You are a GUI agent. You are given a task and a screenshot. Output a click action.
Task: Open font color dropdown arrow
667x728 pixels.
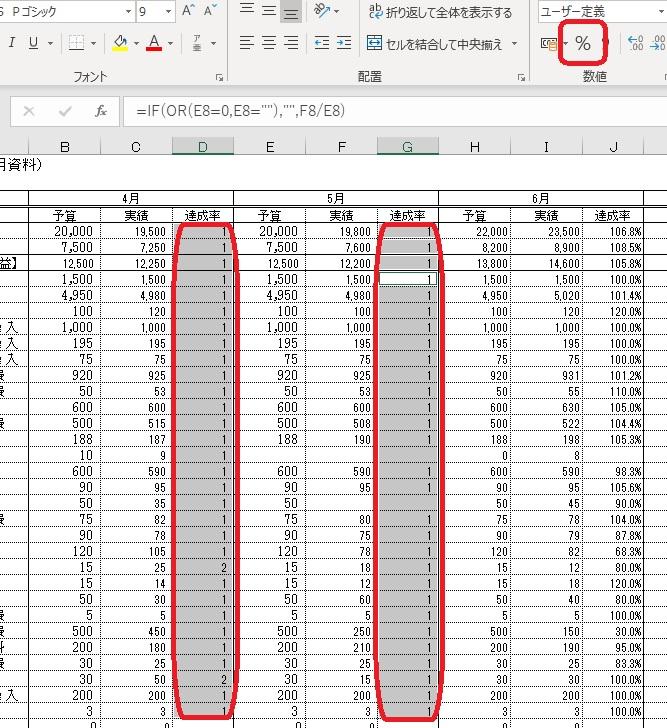click(170, 44)
